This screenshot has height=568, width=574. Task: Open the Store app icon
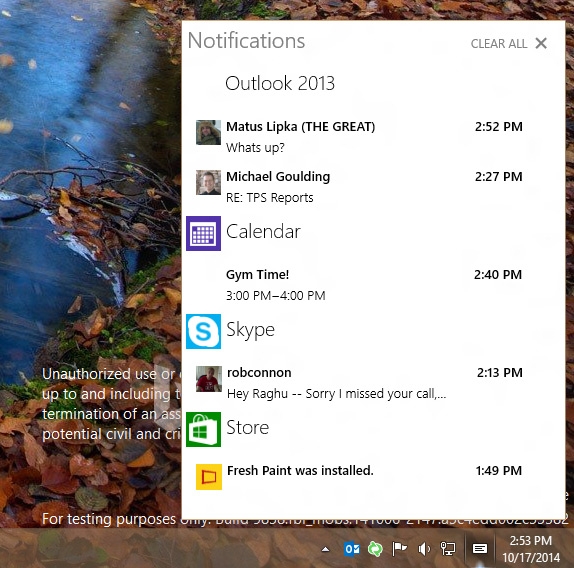203,429
